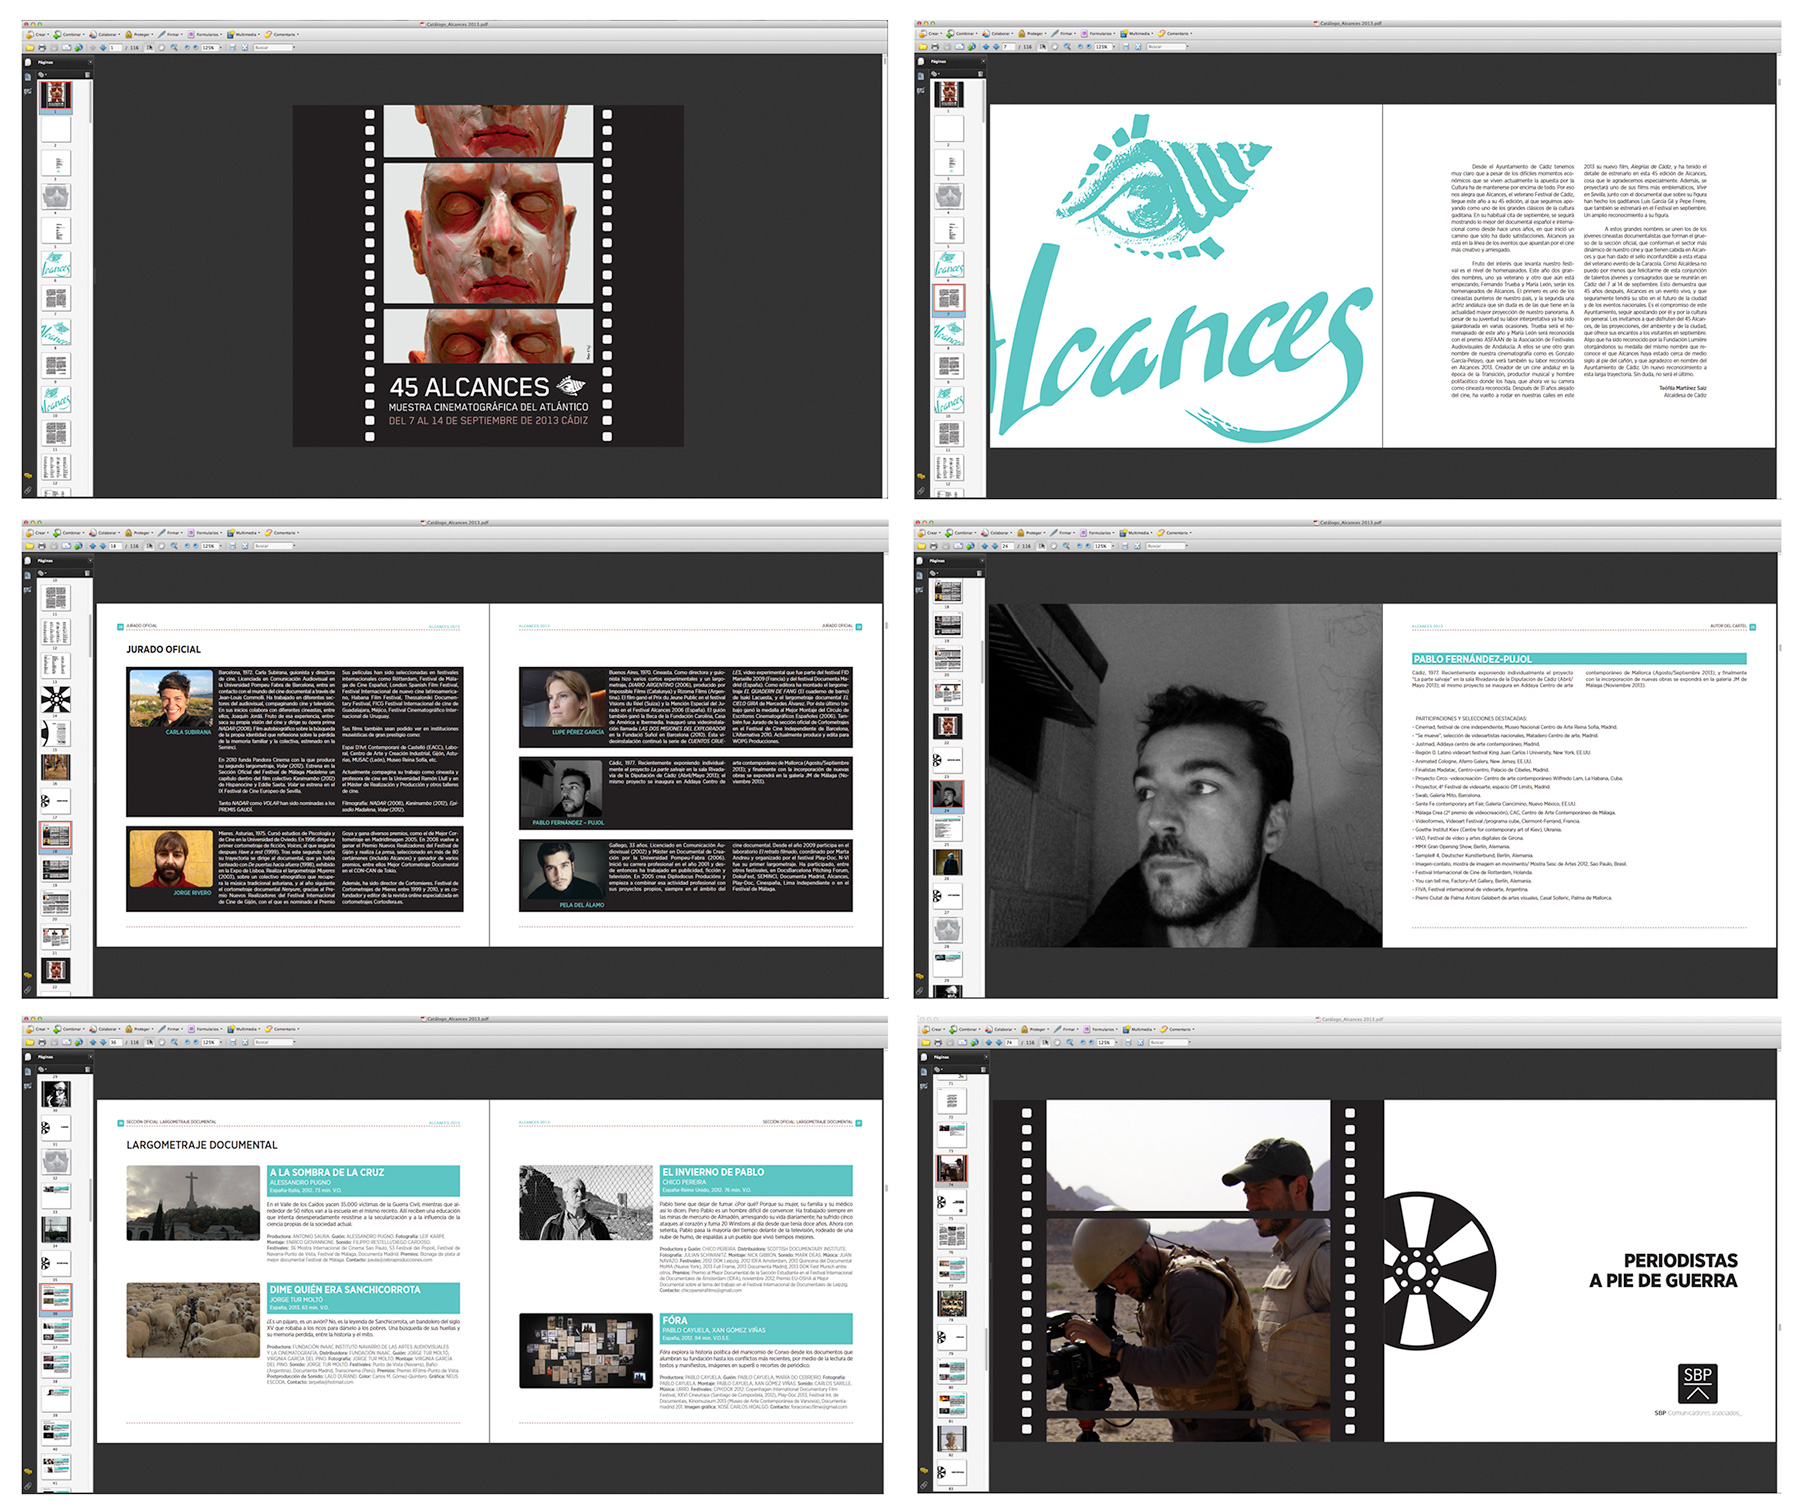Viewport: 1800px width, 1512px height.
Task: Click the open folder icon in Jurado Oficial window
Action: coord(30,546)
